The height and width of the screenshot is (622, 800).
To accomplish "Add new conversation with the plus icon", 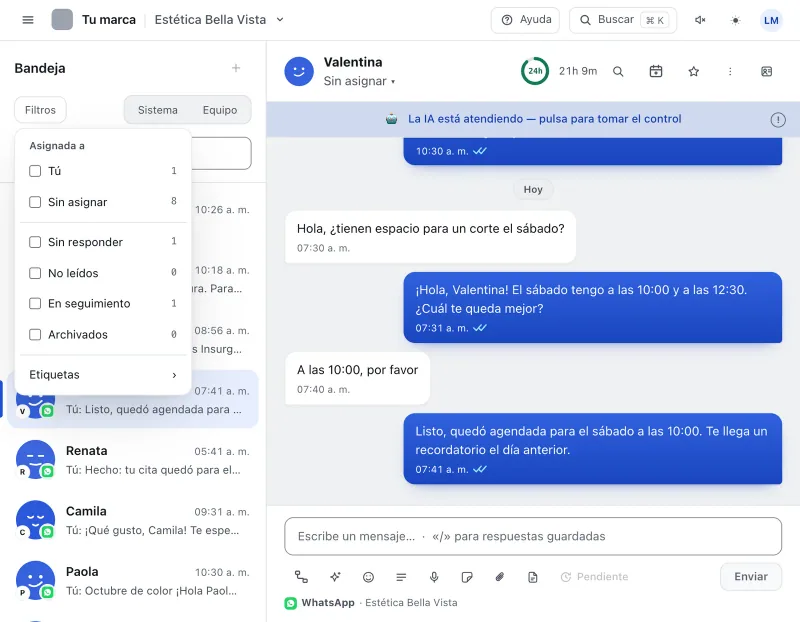I will coord(236,68).
